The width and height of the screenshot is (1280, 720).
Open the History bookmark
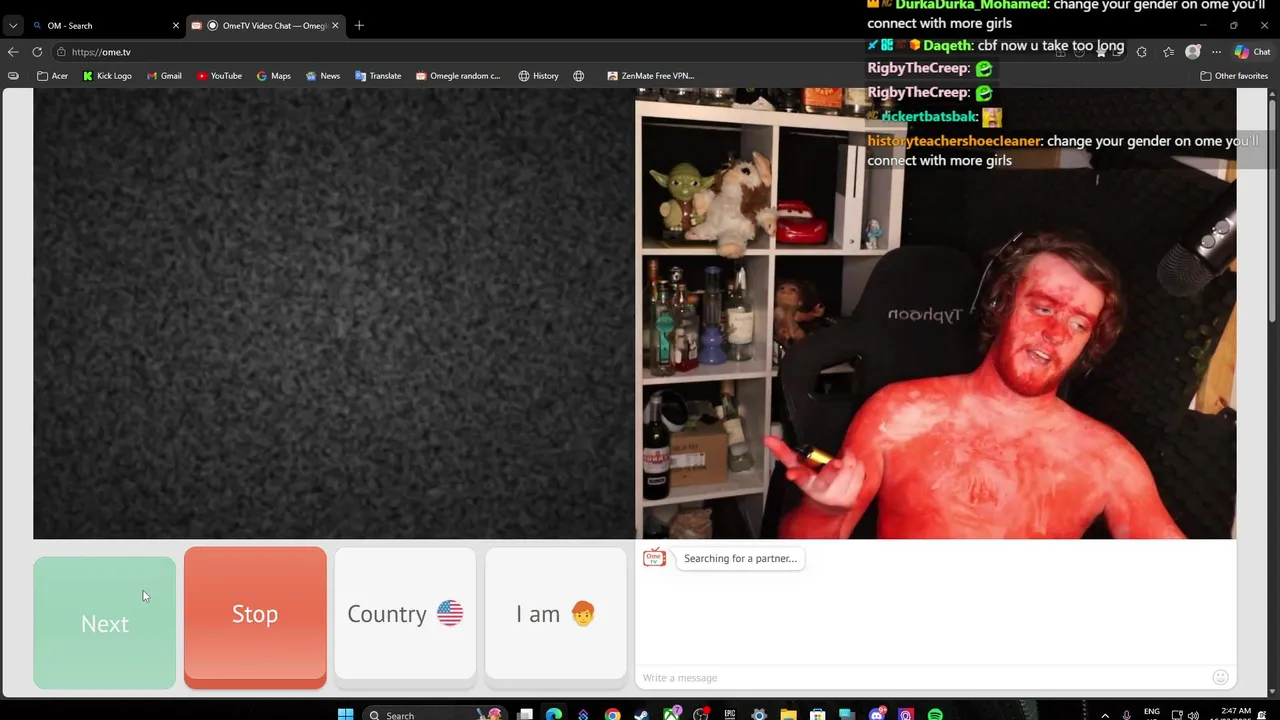point(538,76)
